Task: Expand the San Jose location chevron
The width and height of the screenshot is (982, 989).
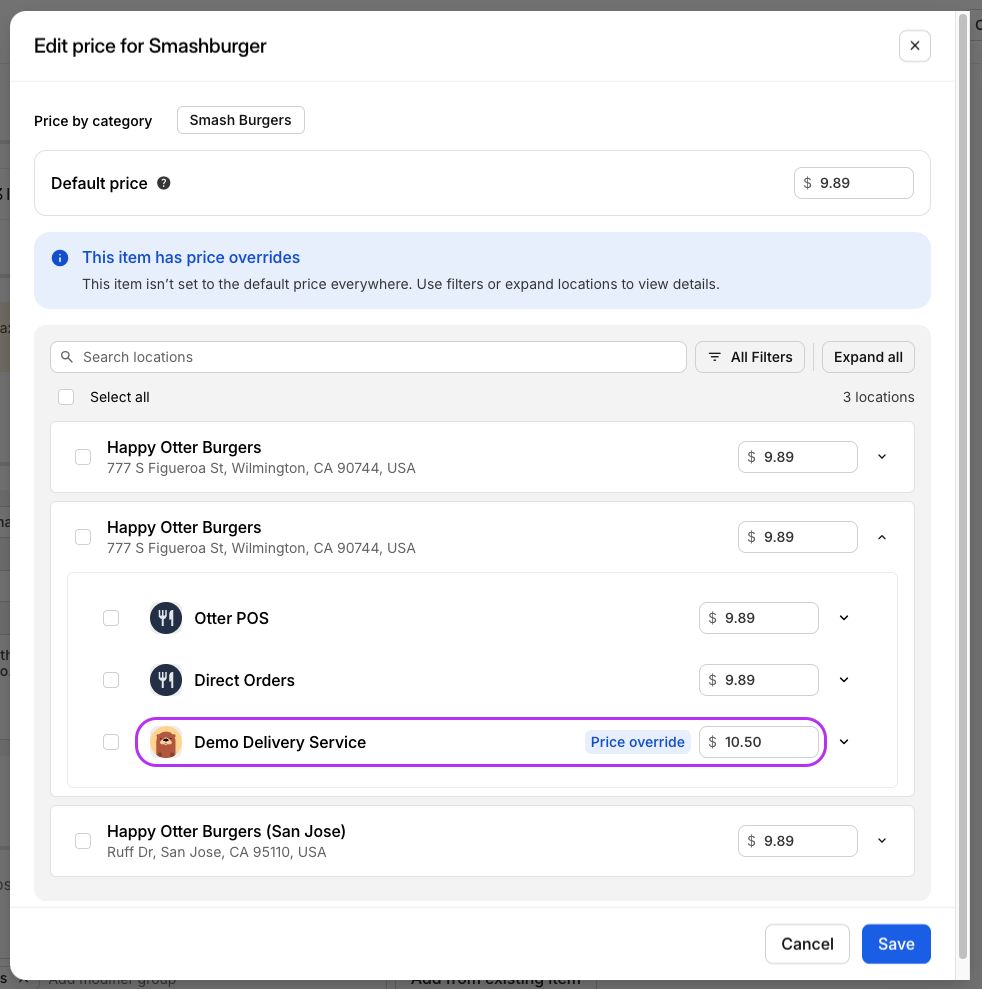Action: click(x=882, y=841)
